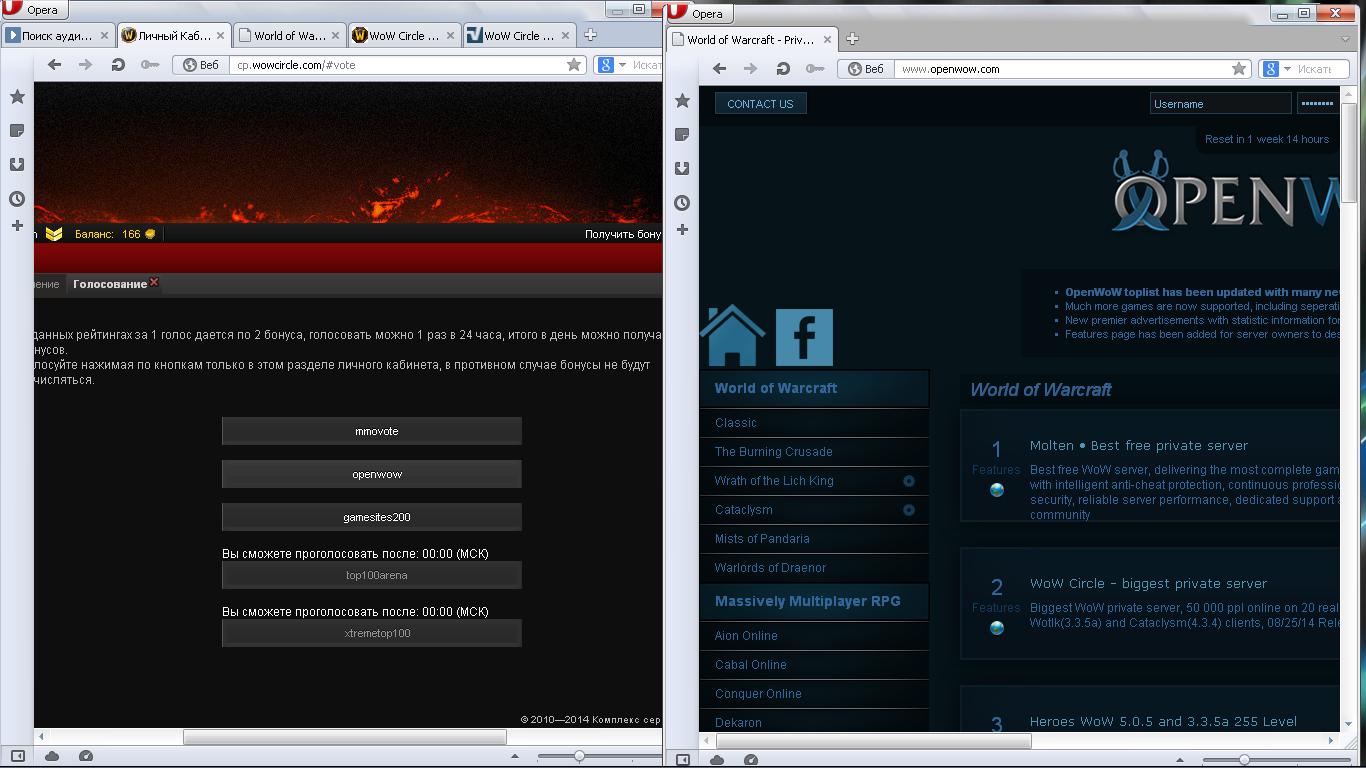Open History panel in left Opera sidebar

coord(17,199)
